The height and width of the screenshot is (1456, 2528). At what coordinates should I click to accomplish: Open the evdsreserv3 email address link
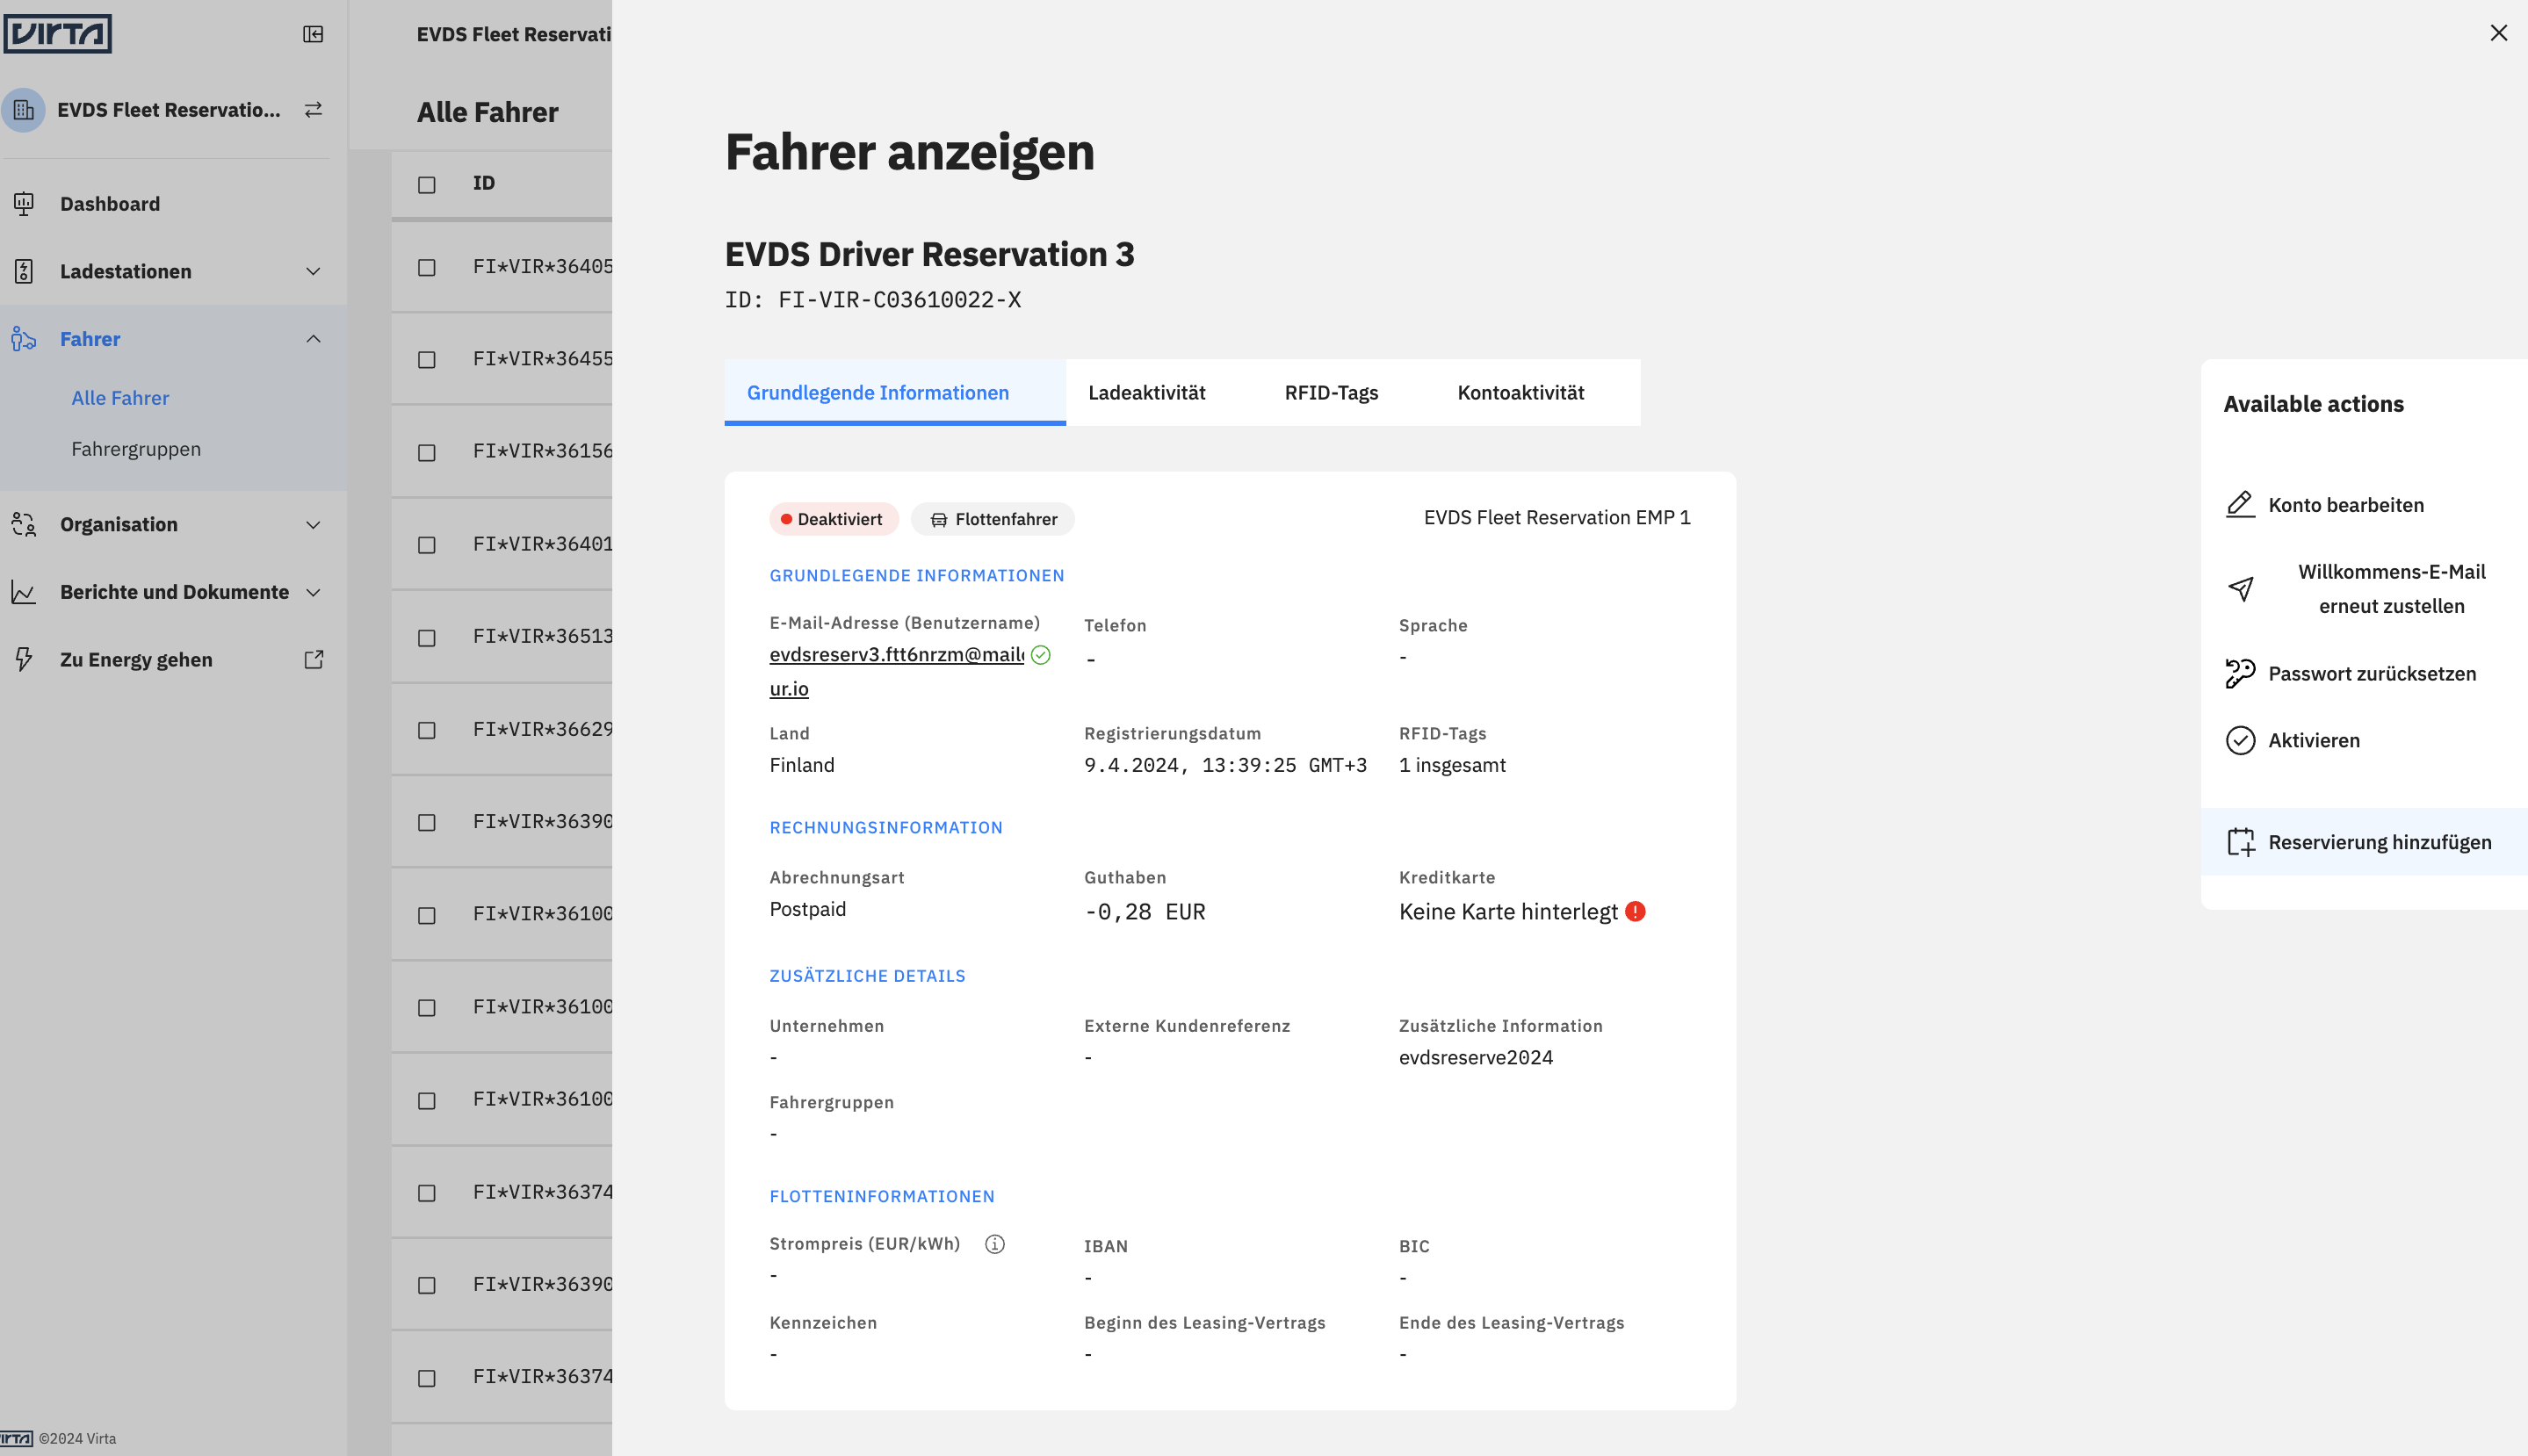pyautogui.click(x=896, y=655)
